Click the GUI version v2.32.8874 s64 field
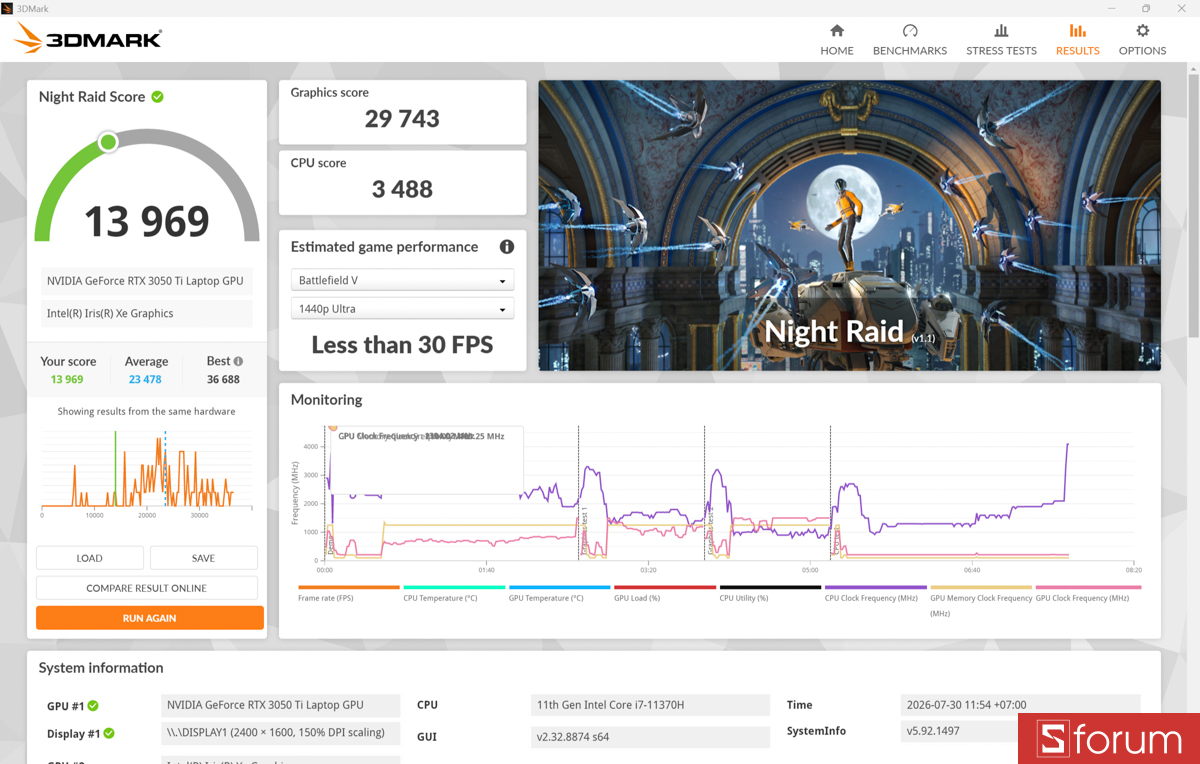Image resolution: width=1200 pixels, height=764 pixels. tap(651, 737)
